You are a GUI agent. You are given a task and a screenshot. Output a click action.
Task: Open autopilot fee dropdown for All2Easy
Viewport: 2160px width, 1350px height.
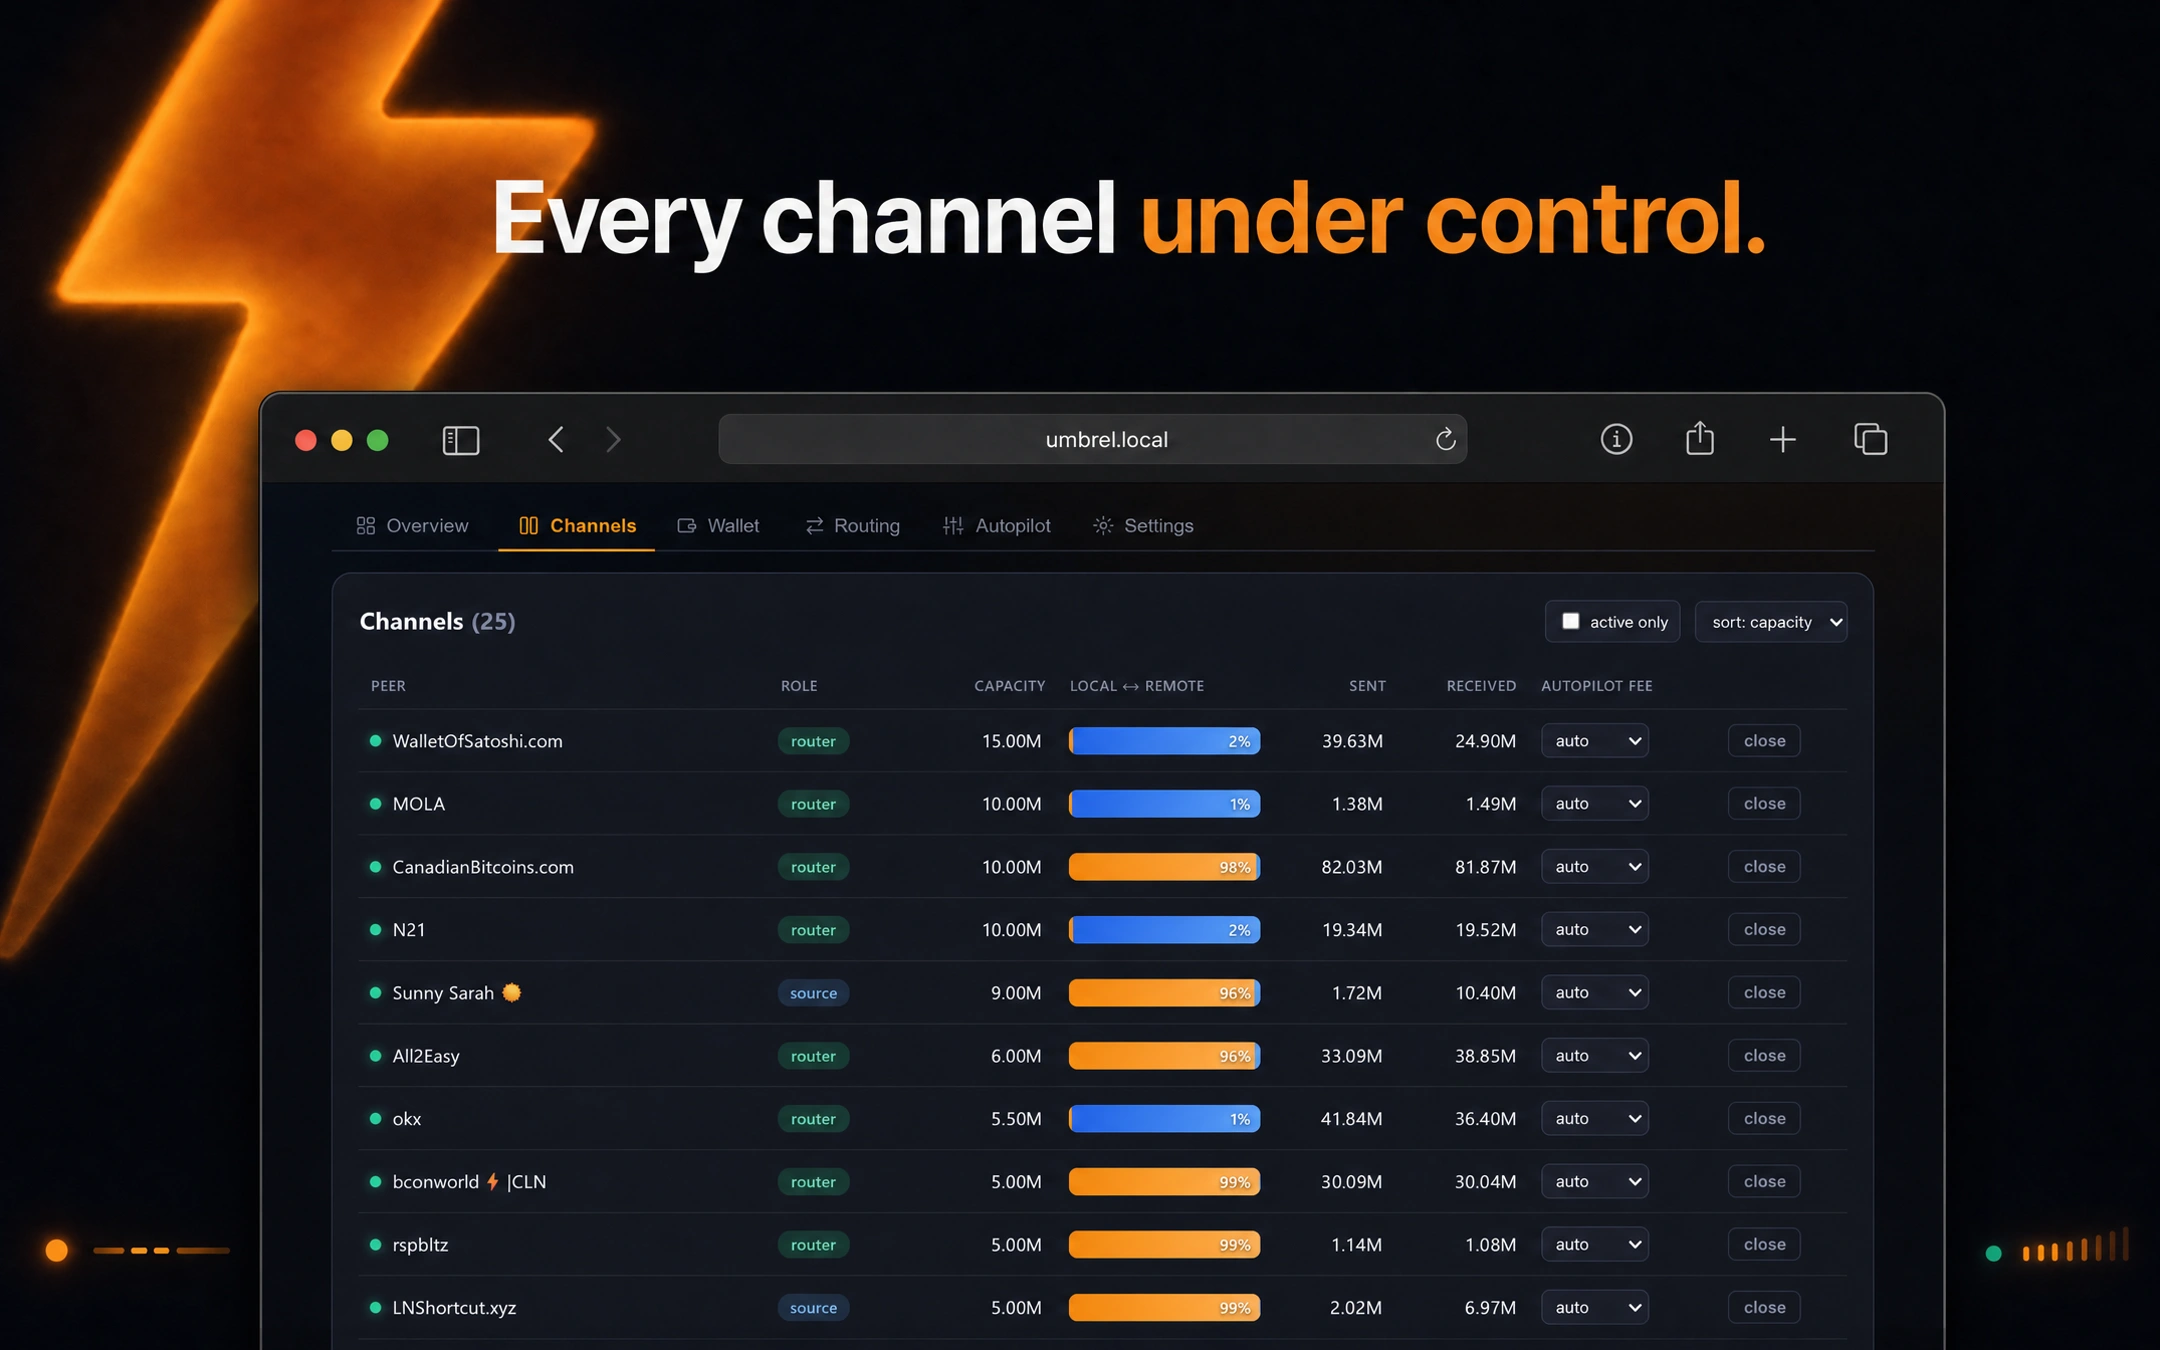(x=1594, y=1056)
